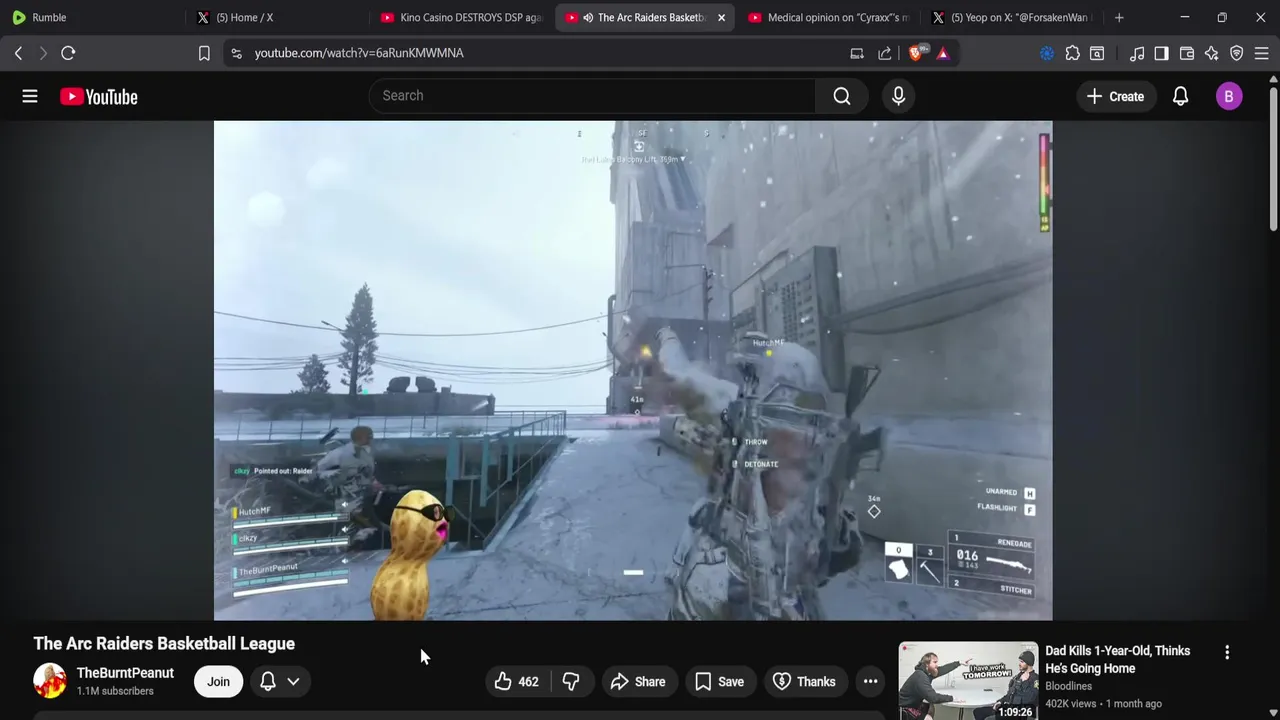1280x720 pixels.
Task: Join TheBurntPeanut channel membership
Action: (218, 682)
